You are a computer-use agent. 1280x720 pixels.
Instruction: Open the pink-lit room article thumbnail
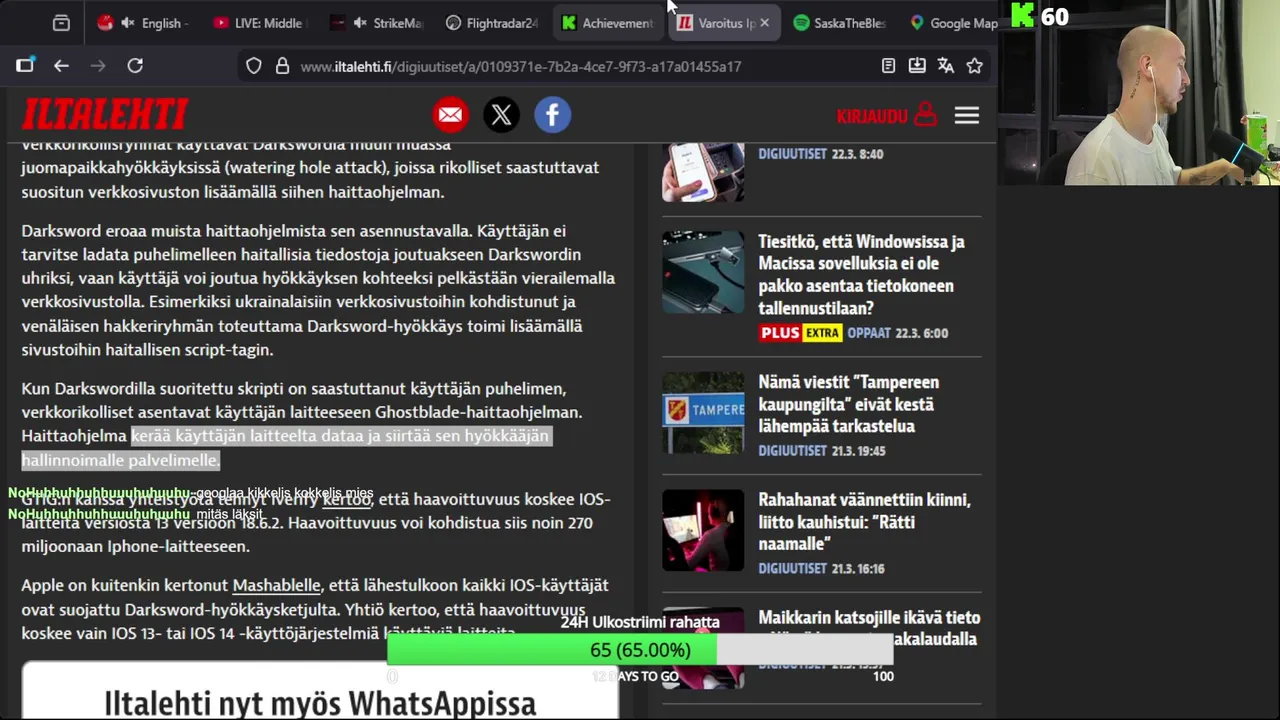(x=703, y=530)
